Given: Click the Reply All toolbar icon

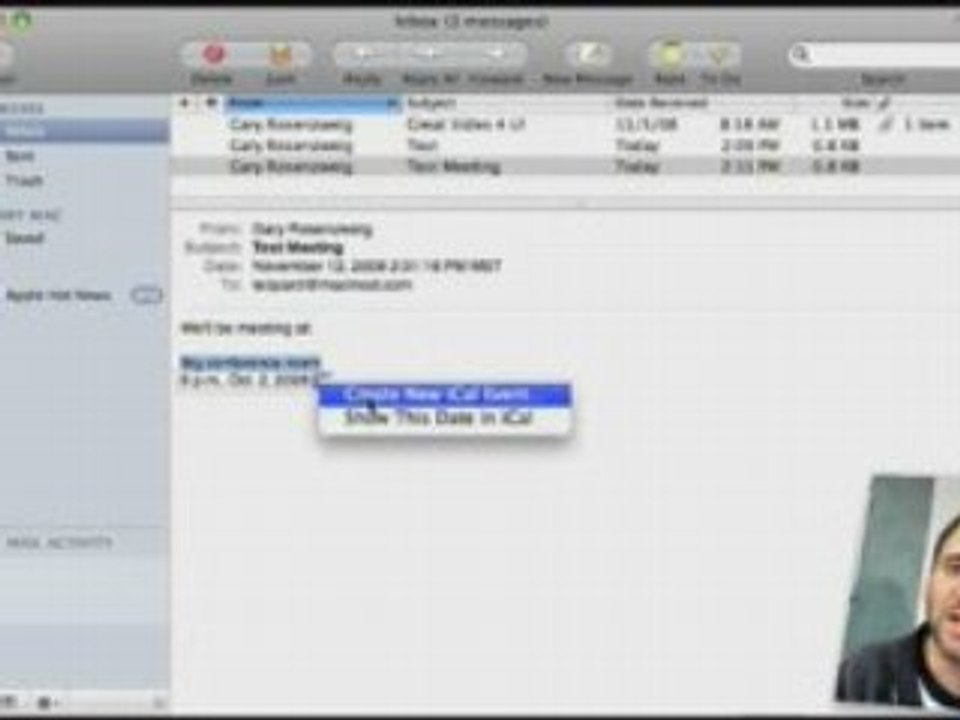Looking at the screenshot, I should pos(430,54).
